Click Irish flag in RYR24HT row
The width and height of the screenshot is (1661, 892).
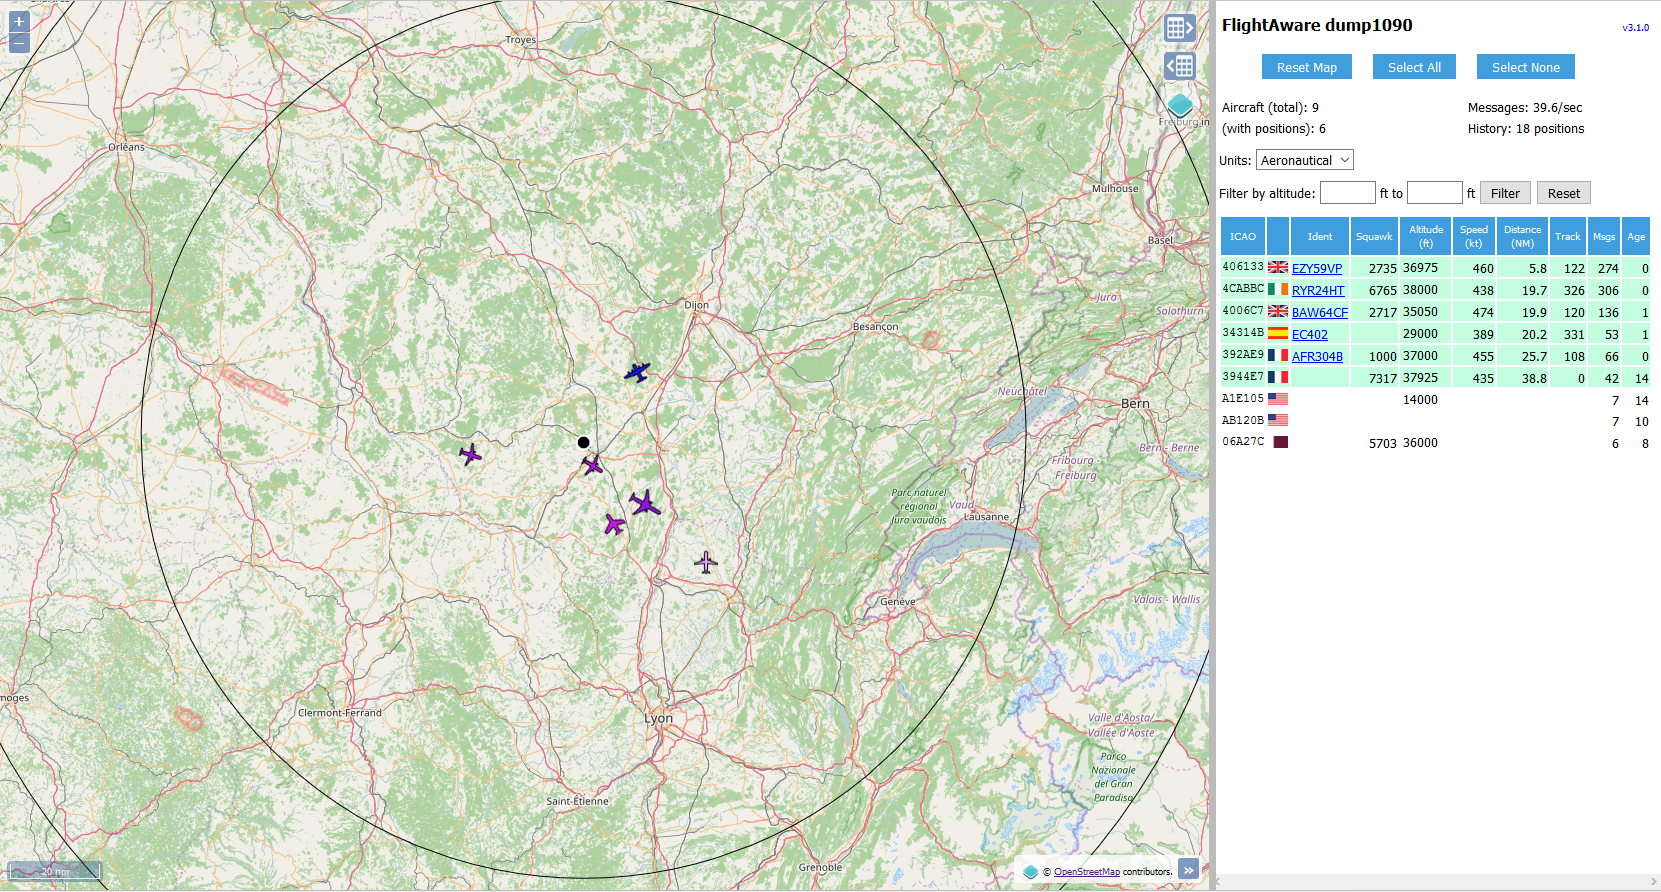(1278, 289)
